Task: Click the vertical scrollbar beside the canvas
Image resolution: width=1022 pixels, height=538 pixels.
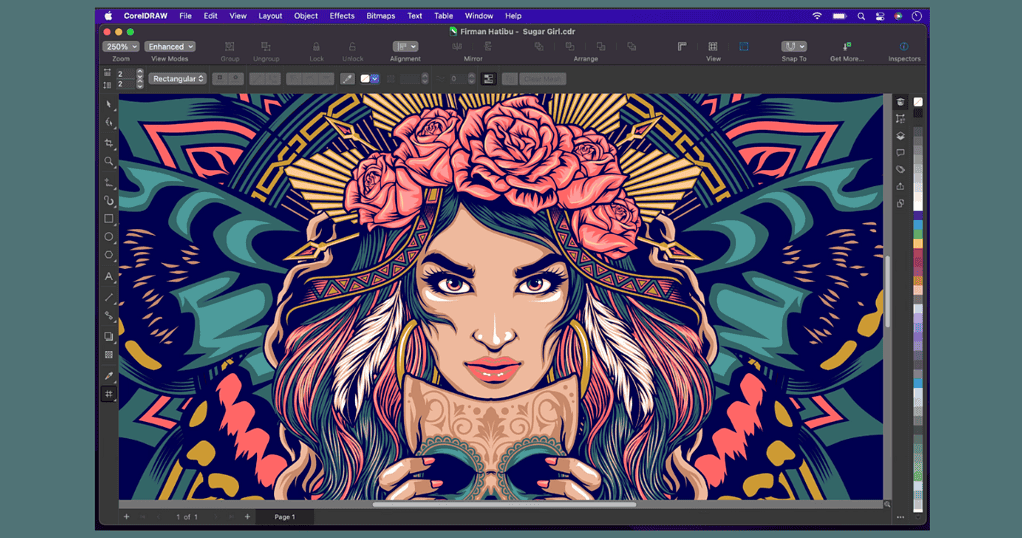Action: click(887, 292)
